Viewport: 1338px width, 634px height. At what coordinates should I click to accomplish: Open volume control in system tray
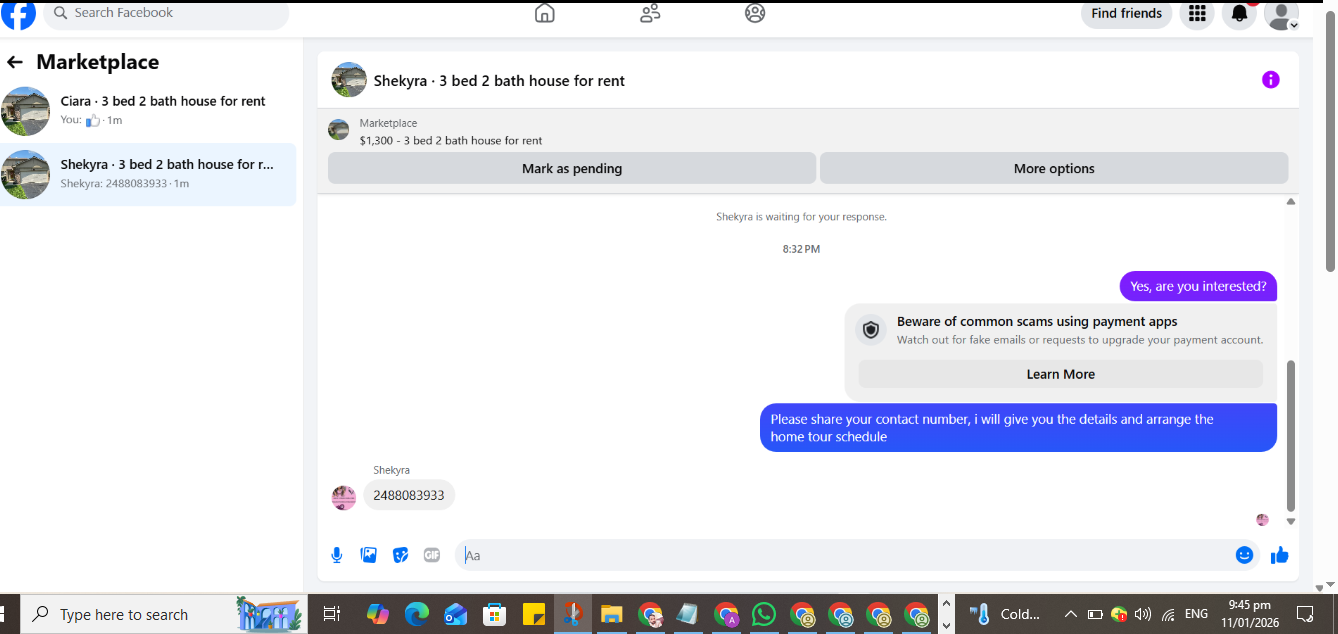coord(1143,614)
